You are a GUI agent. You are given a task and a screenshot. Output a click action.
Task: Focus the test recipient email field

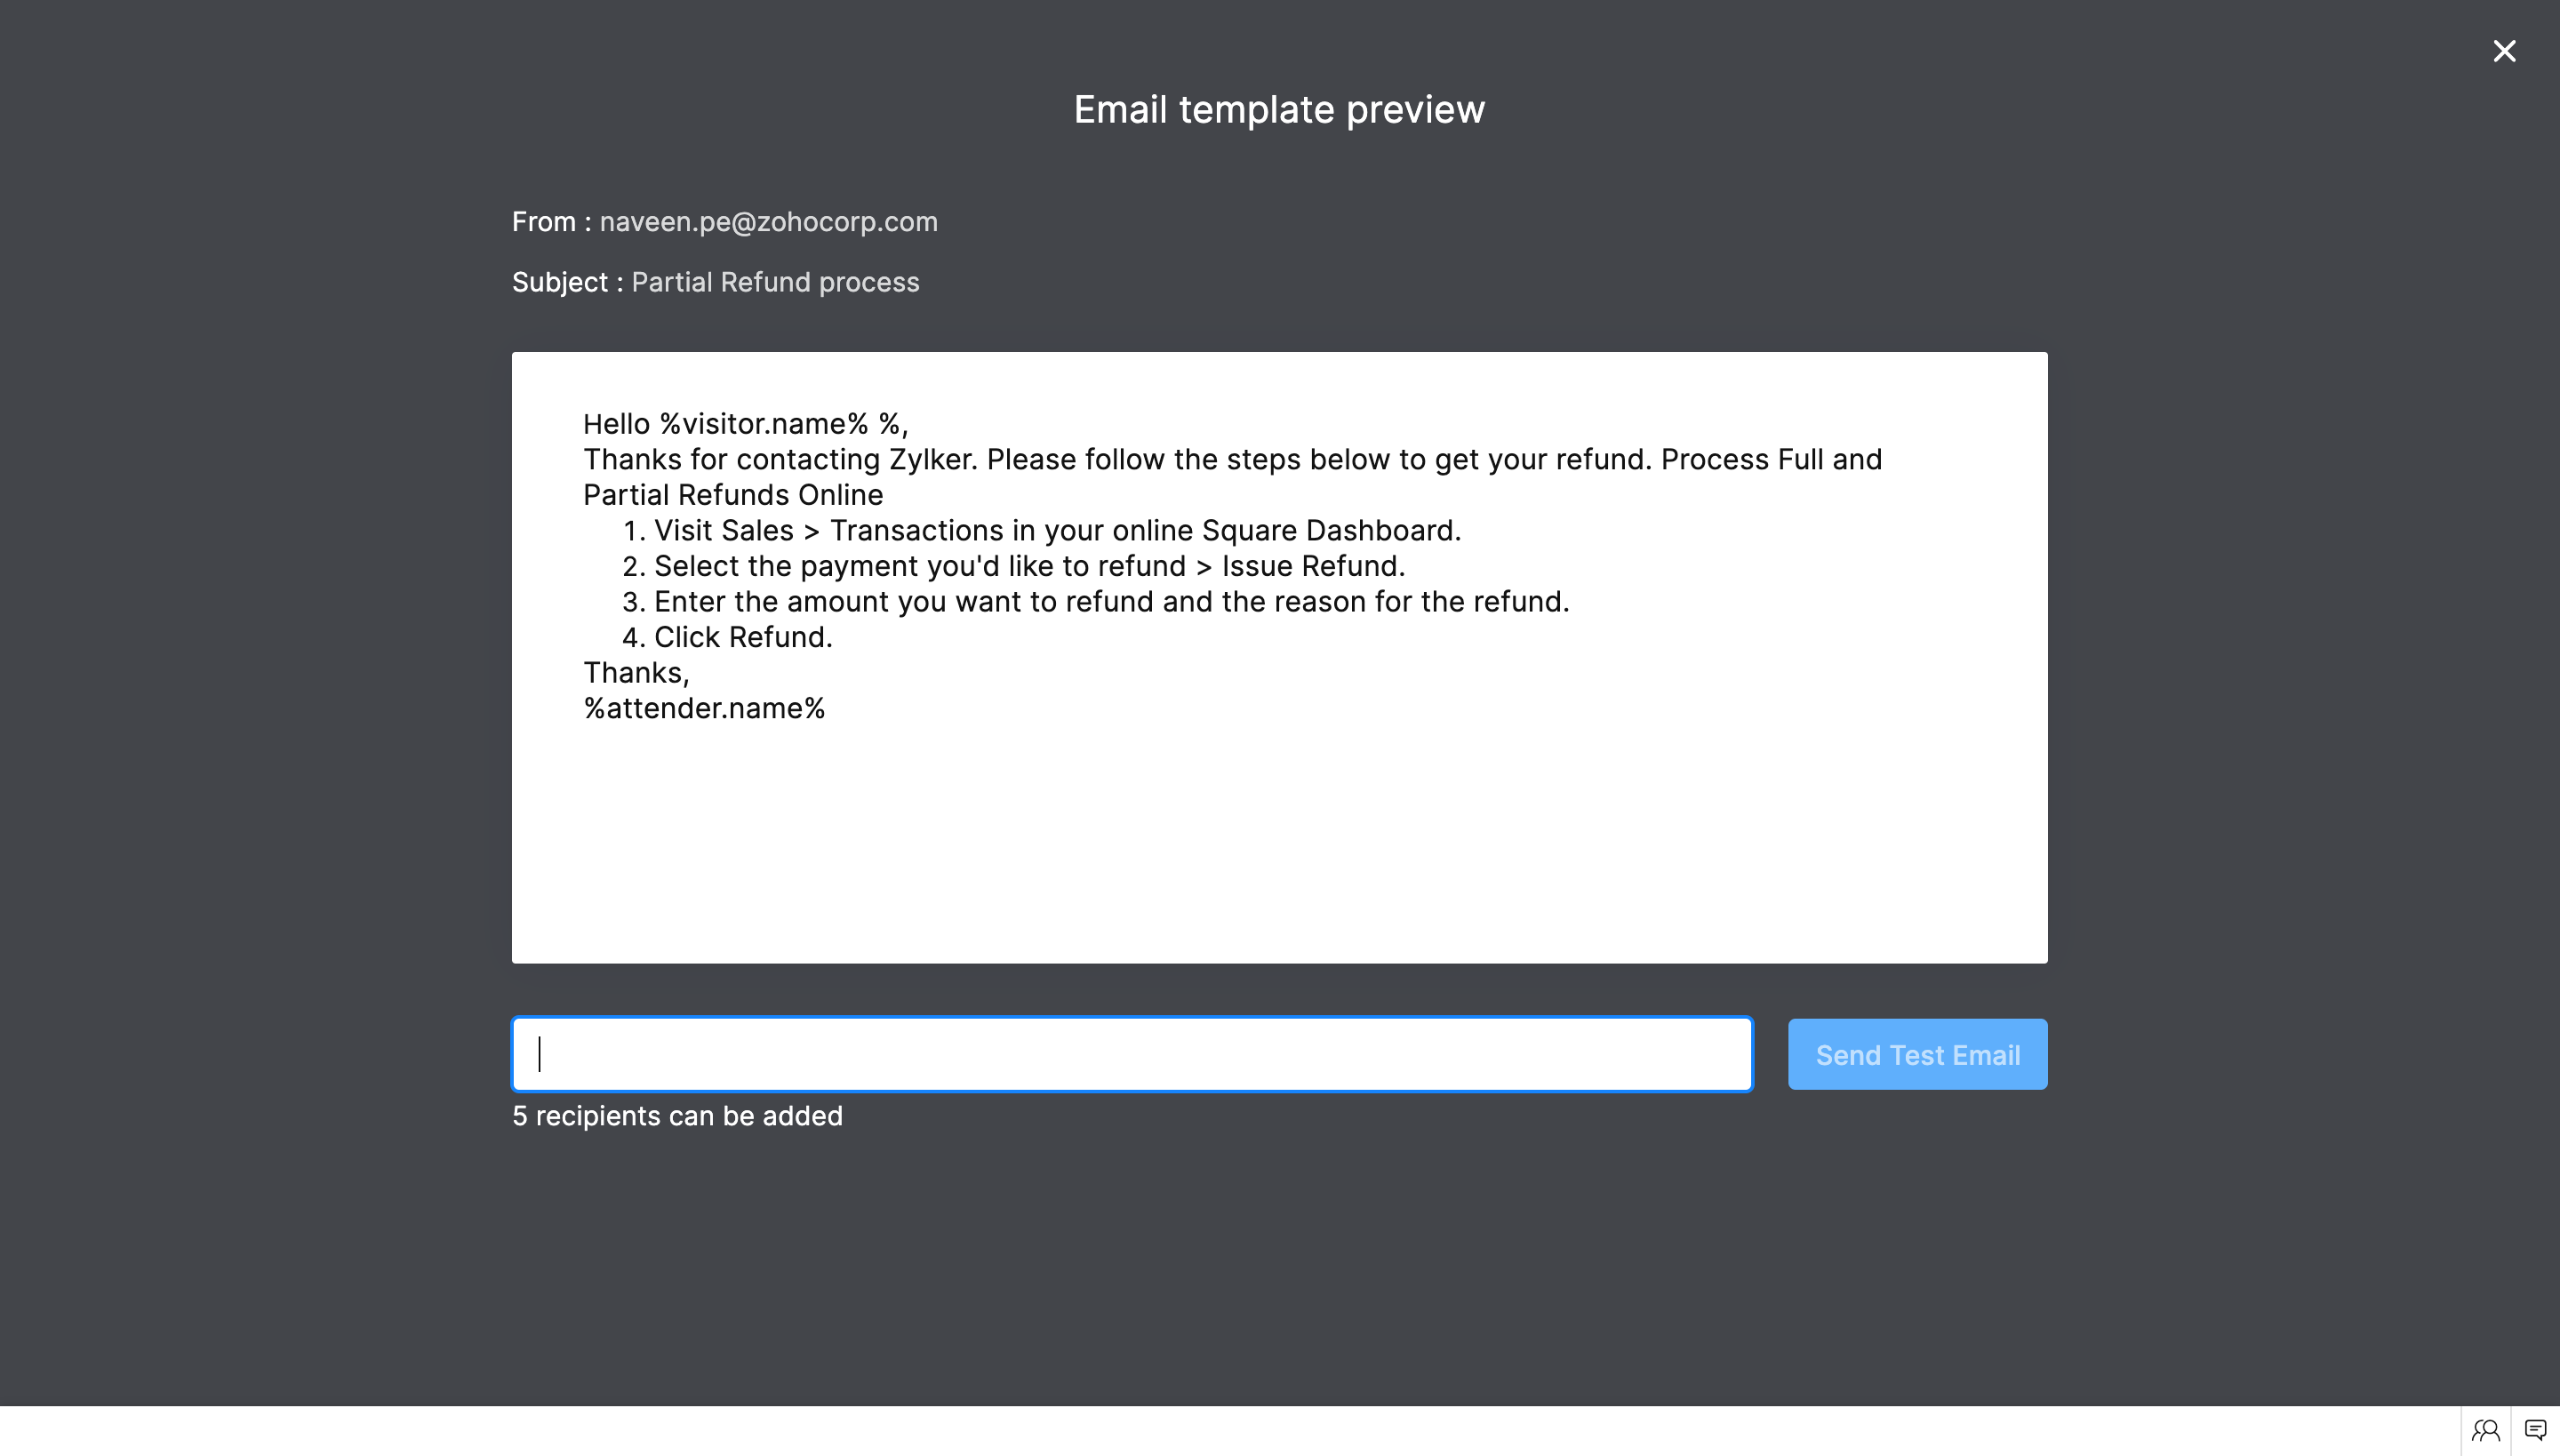[1132, 1054]
